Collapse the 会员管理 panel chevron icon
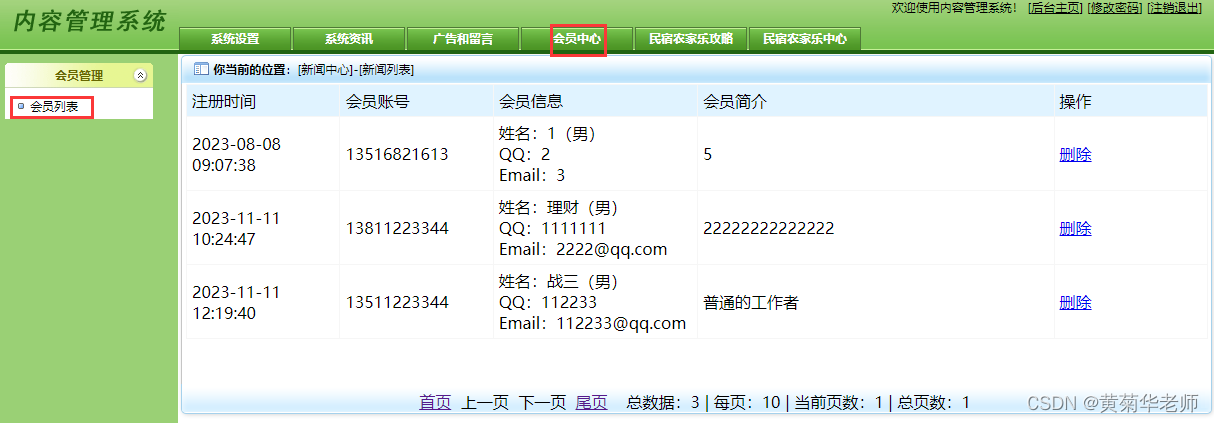This screenshot has height=423, width=1214. point(141,75)
